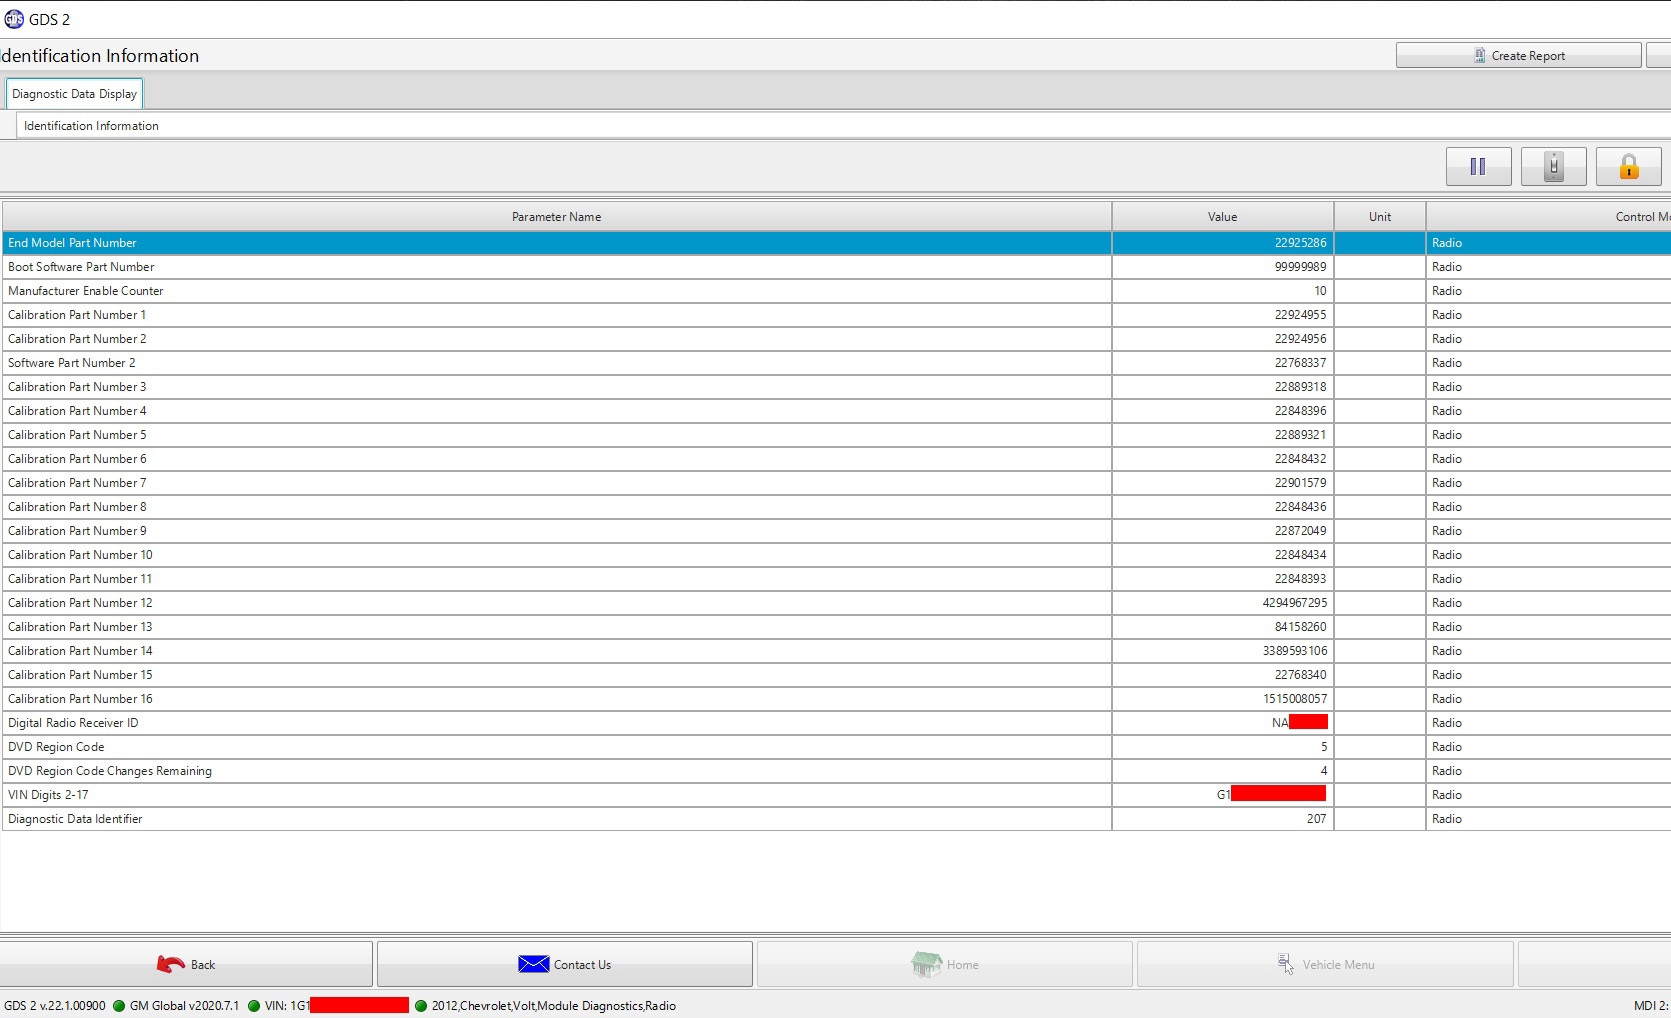
Task: Click the value 3389593106
Action: 1295,651
